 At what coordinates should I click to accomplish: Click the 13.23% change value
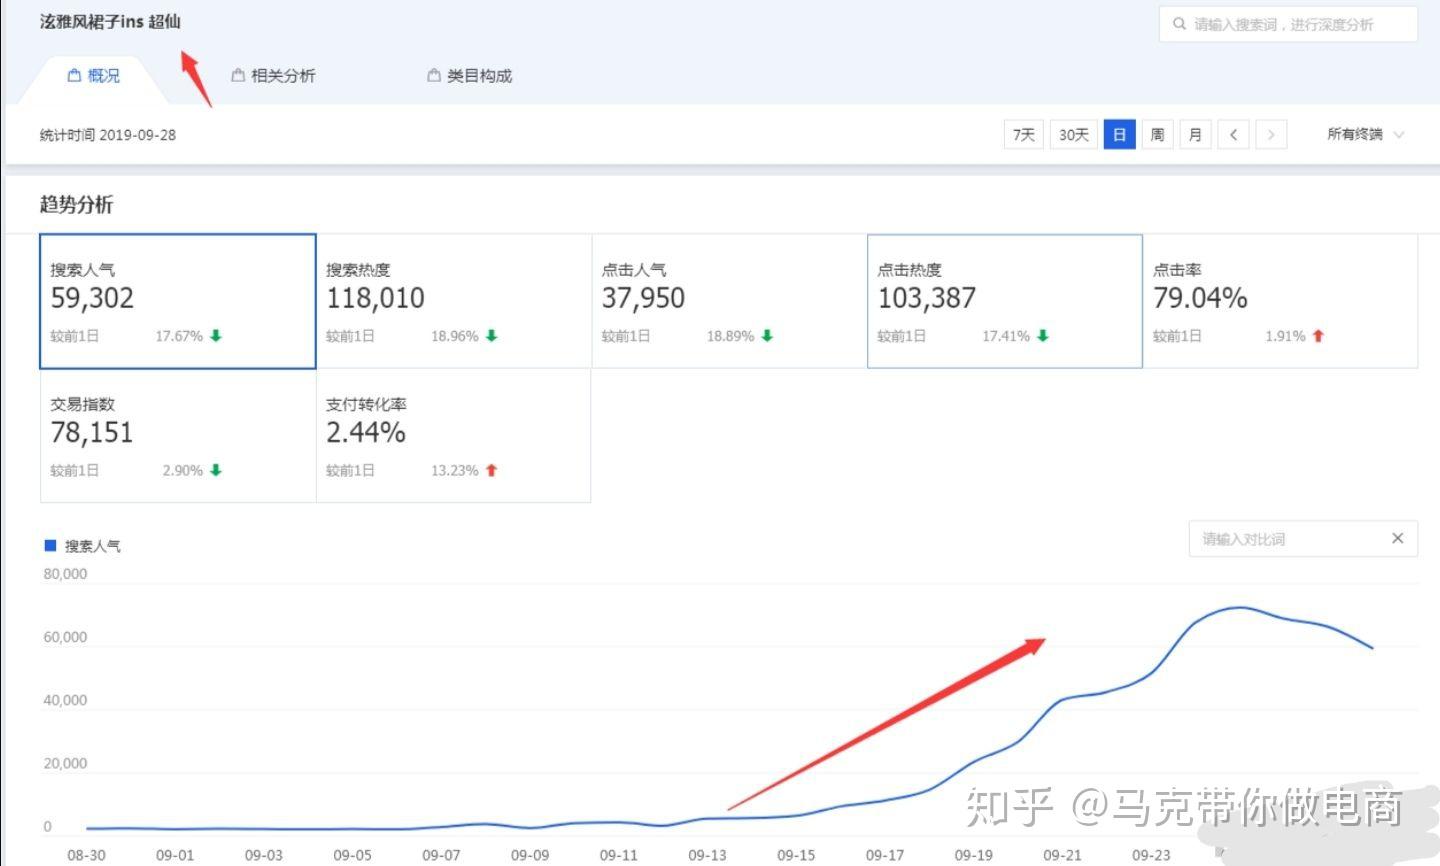[x=455, y=470]
